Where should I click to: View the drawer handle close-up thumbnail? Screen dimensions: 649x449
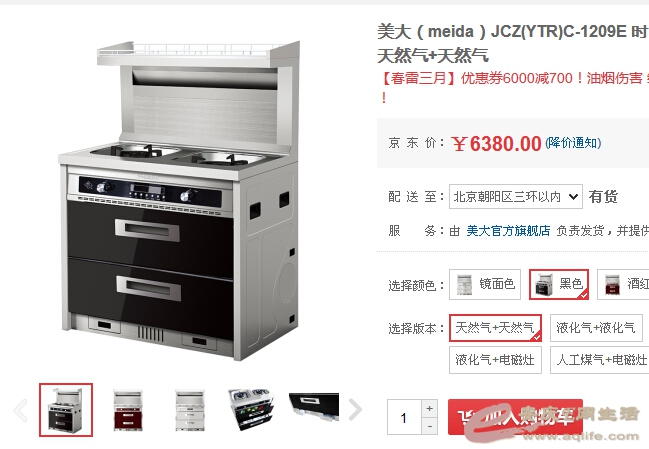click(x=314, y=405)
